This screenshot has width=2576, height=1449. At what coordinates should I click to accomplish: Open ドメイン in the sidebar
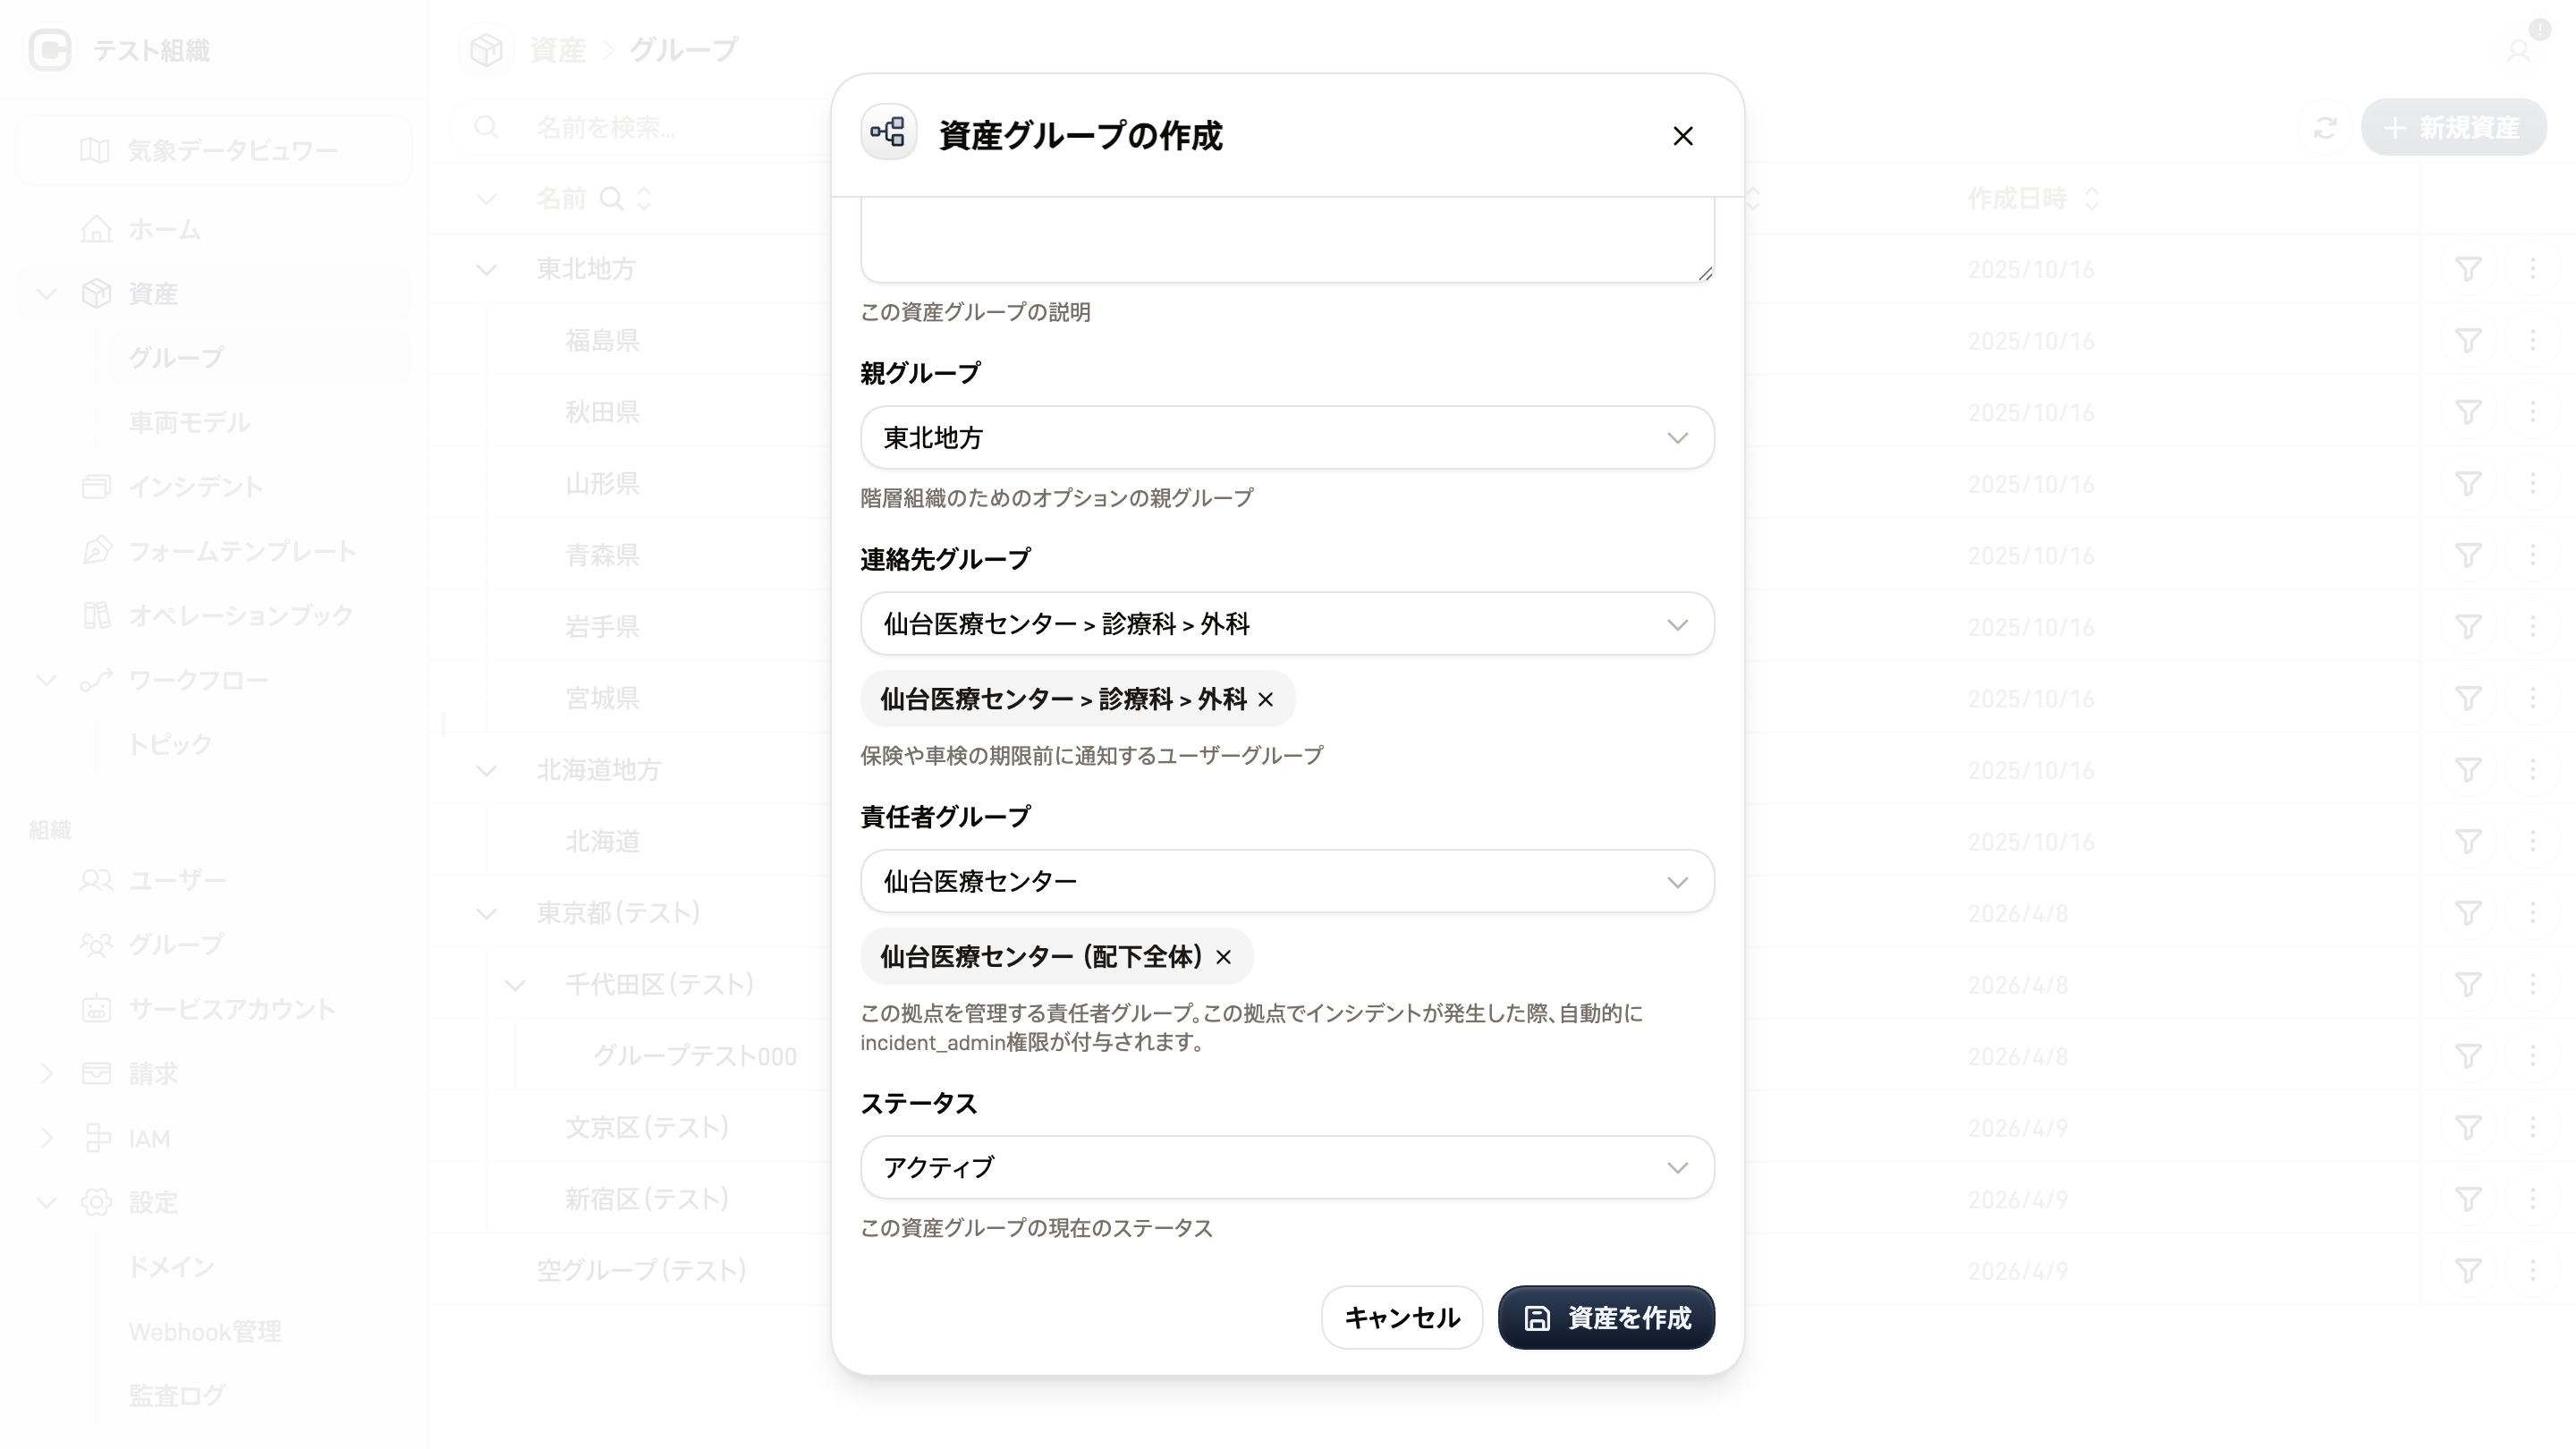point(171,1268)
